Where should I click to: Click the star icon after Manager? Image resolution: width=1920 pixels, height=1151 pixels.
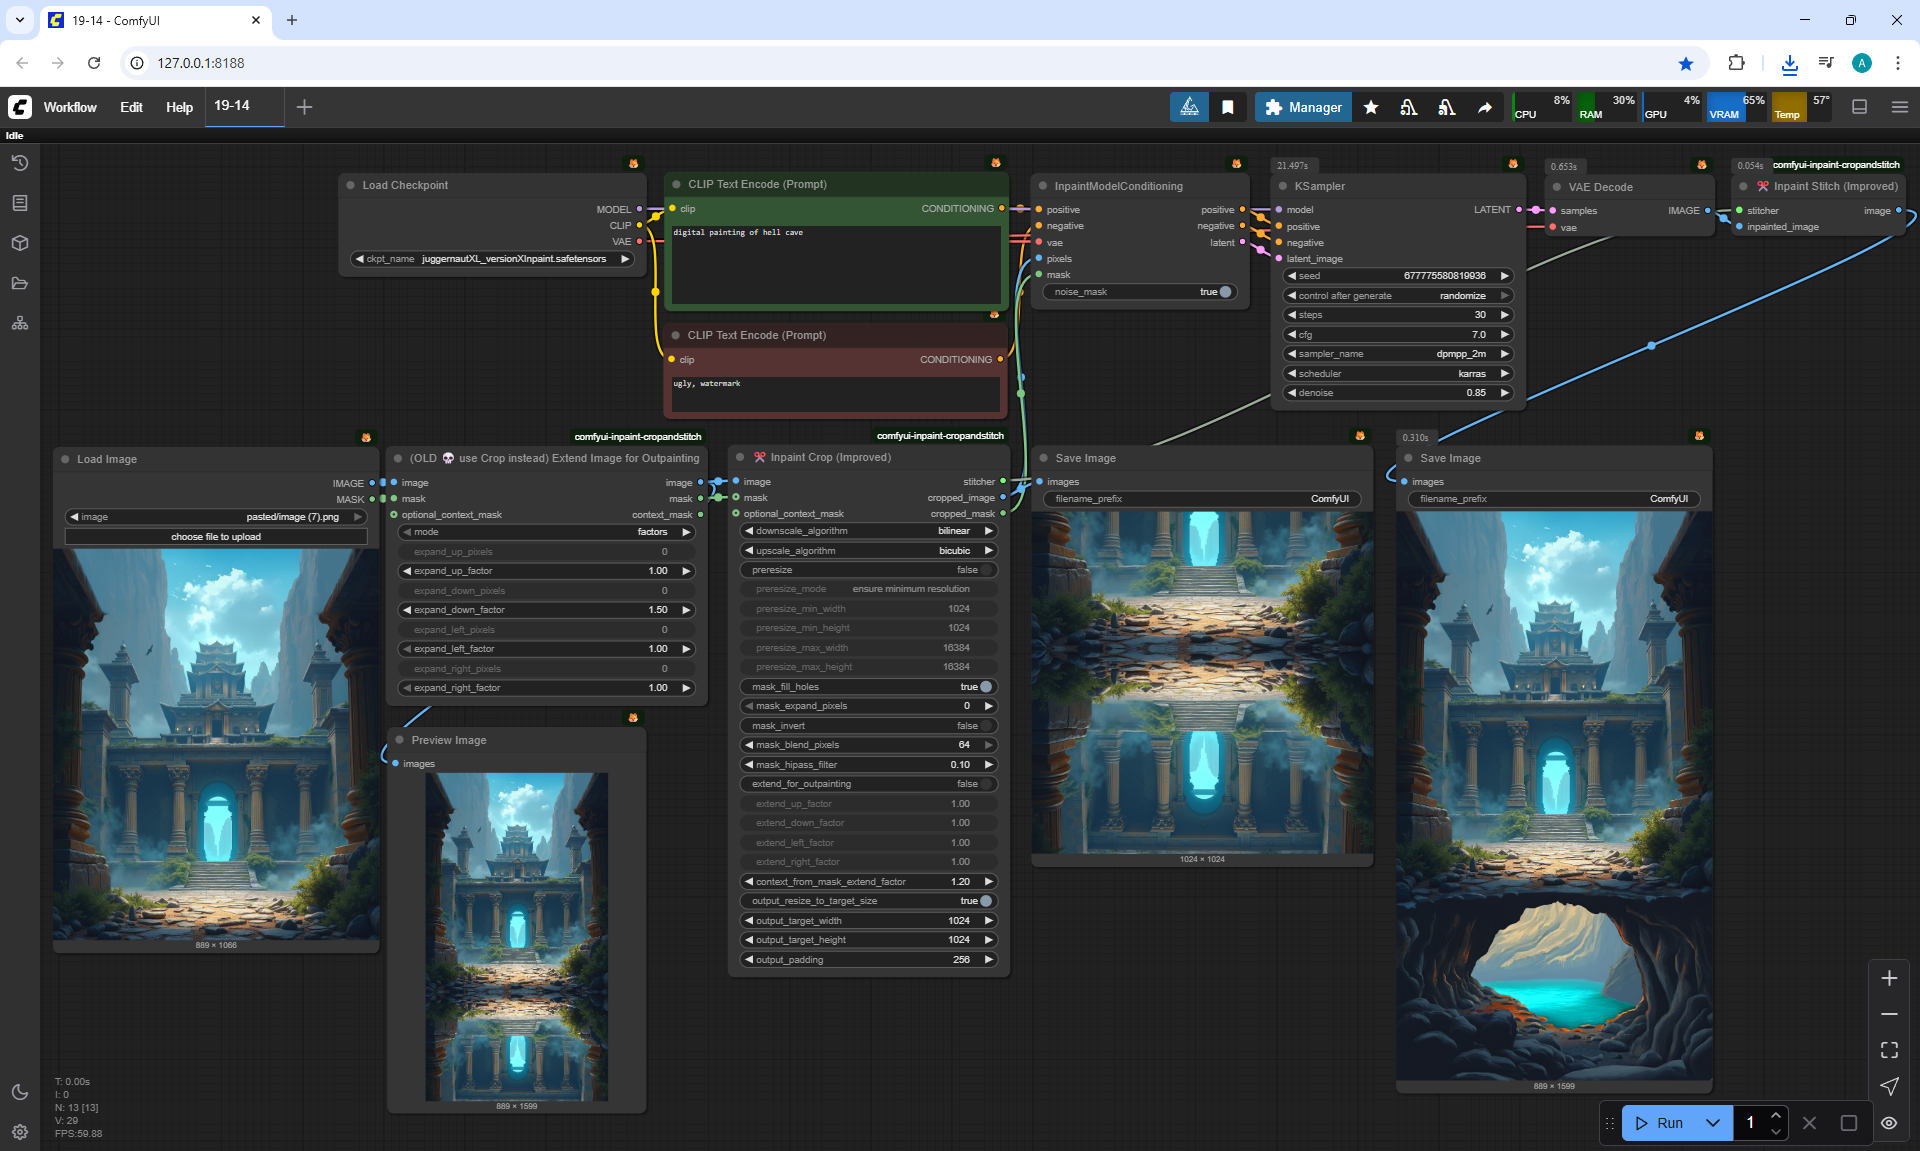pos(1371,107)
